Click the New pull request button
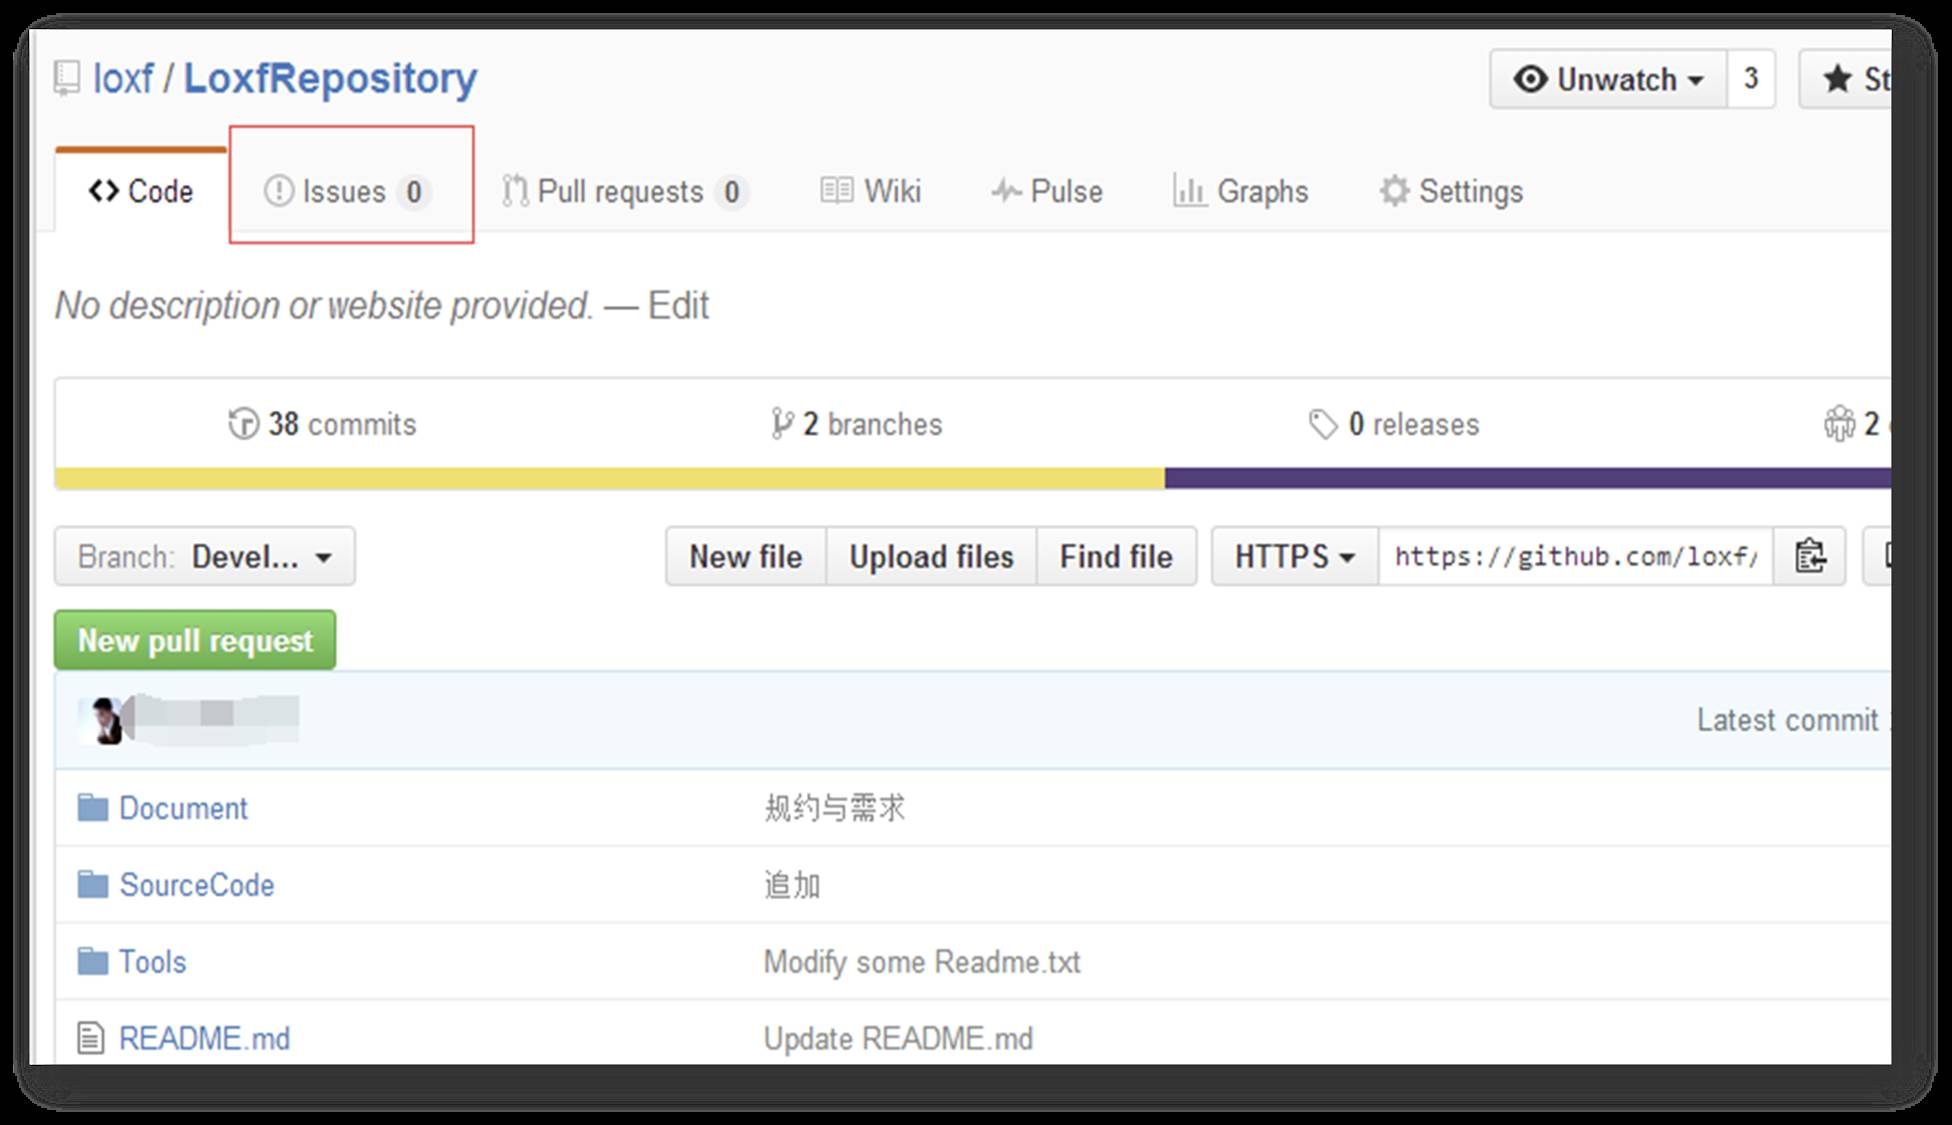The image size is (1952, 1125). tap(195, 640)
